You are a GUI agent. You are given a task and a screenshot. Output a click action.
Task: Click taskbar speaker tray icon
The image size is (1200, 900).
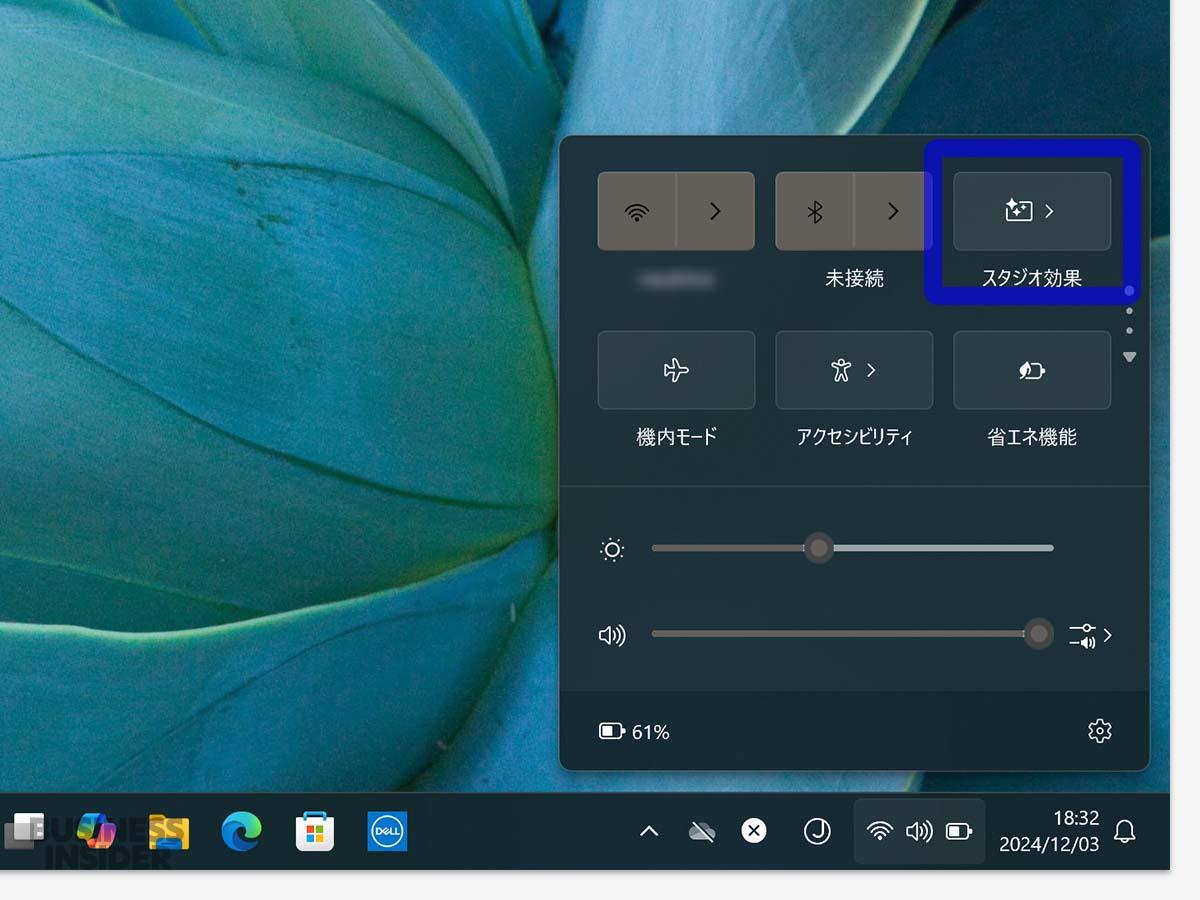tap(919, 831)
